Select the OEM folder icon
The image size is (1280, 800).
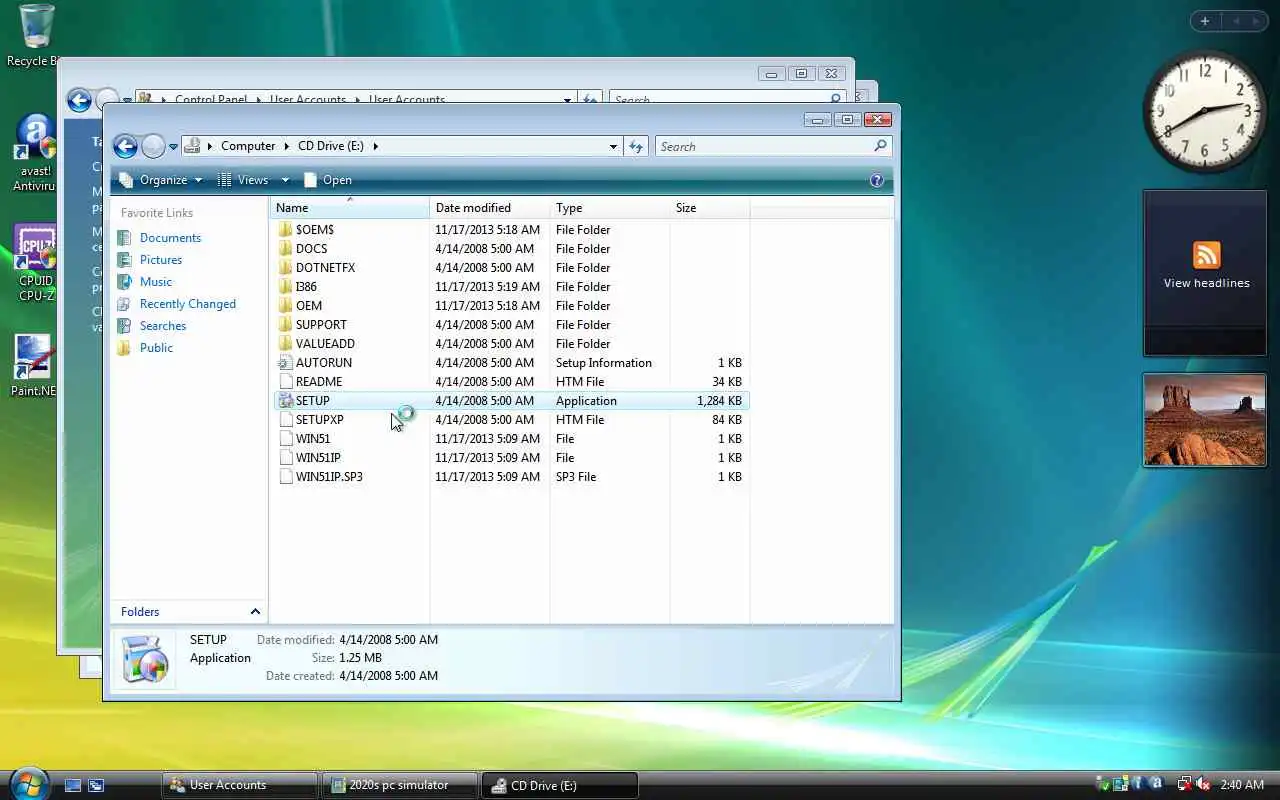286,306
